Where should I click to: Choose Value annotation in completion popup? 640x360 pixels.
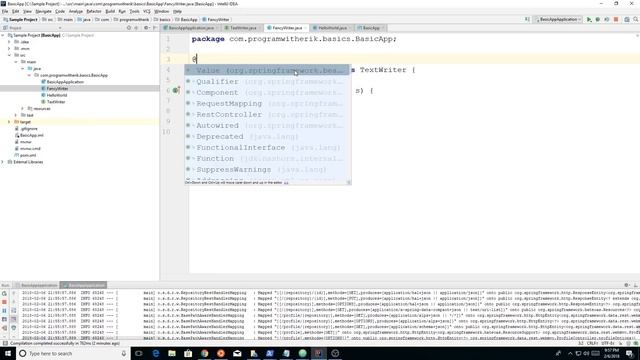[267, 71]
